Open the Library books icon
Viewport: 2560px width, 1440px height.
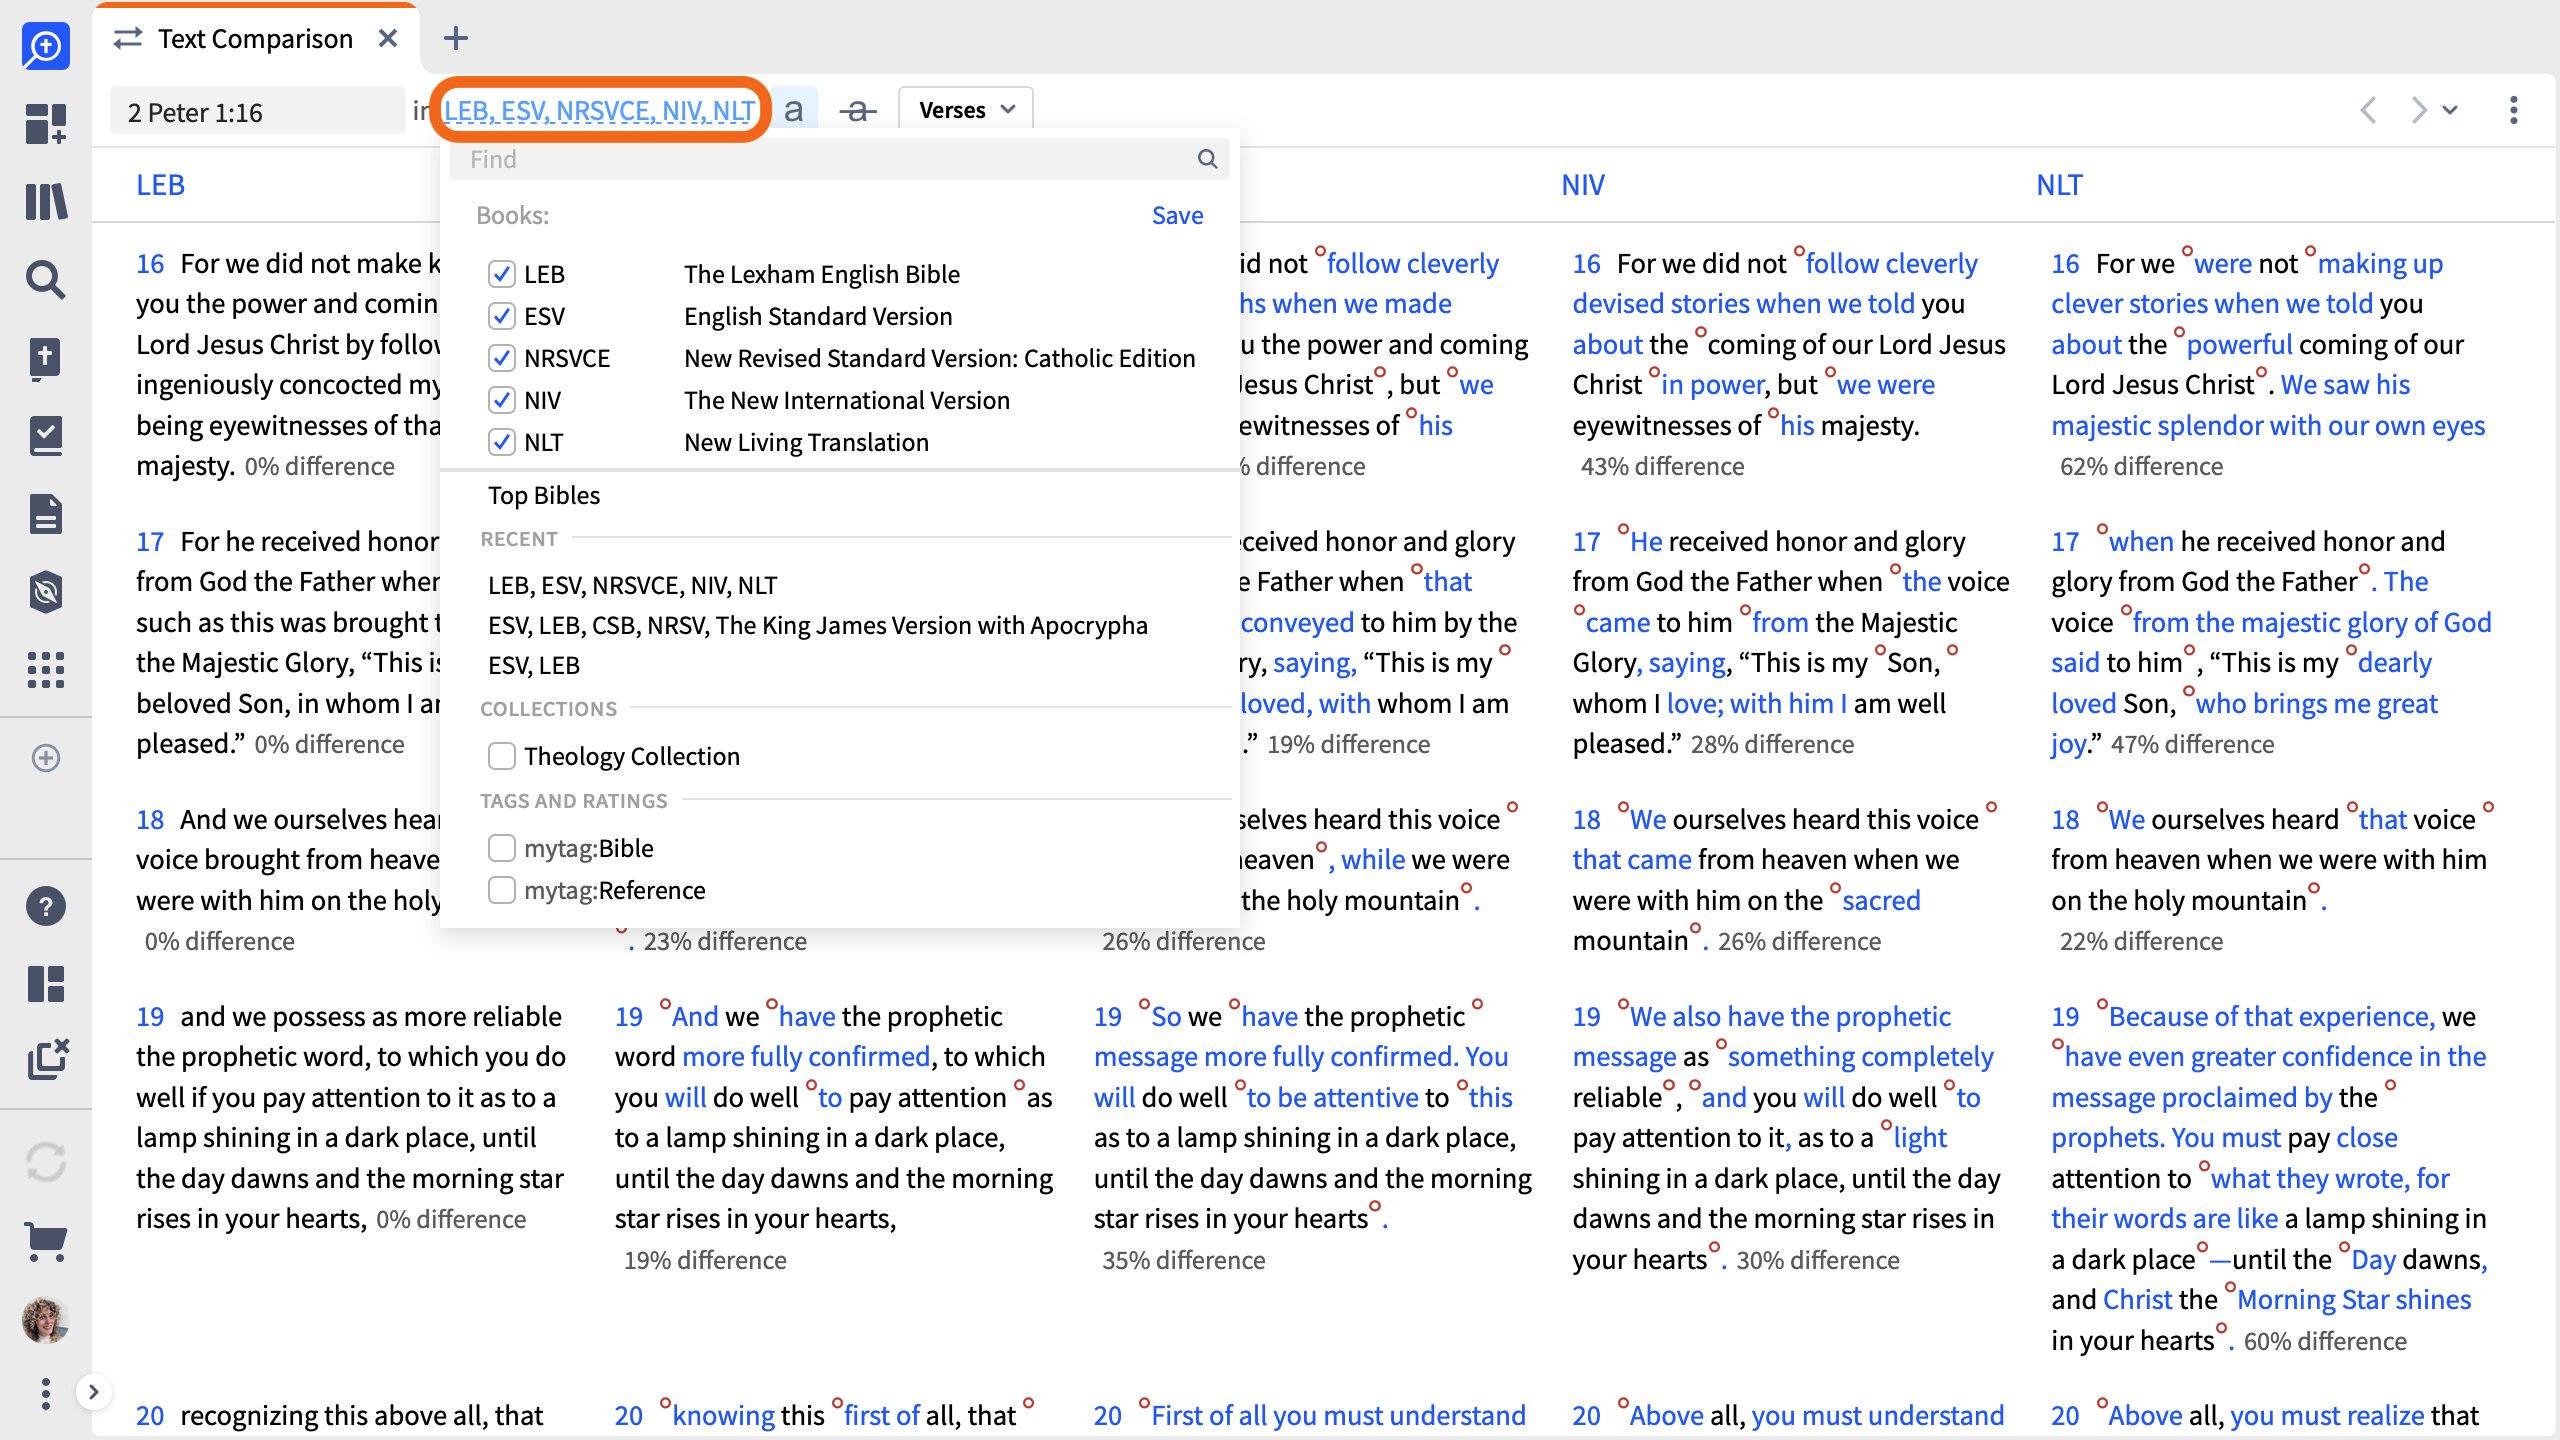pos(46,202)
